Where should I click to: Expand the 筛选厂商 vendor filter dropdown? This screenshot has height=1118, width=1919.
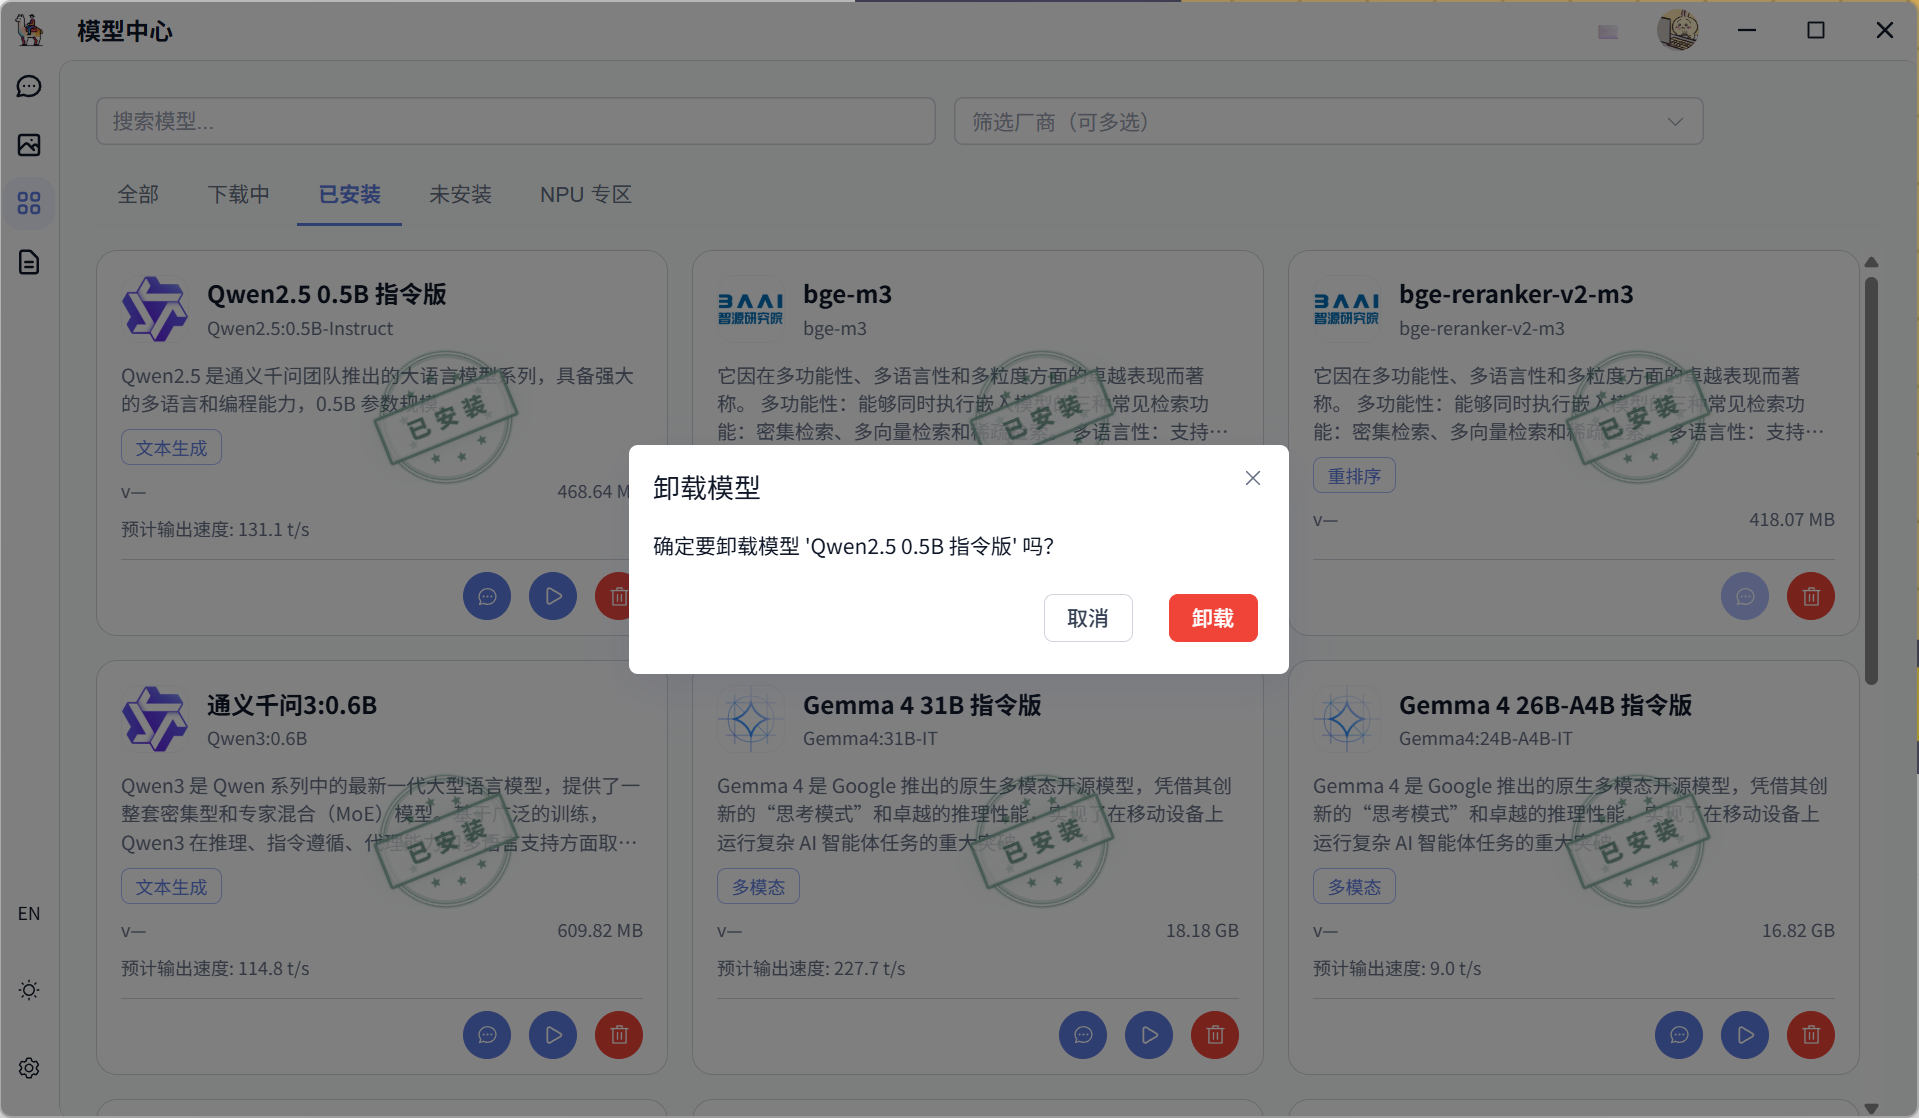(1328, 121)
